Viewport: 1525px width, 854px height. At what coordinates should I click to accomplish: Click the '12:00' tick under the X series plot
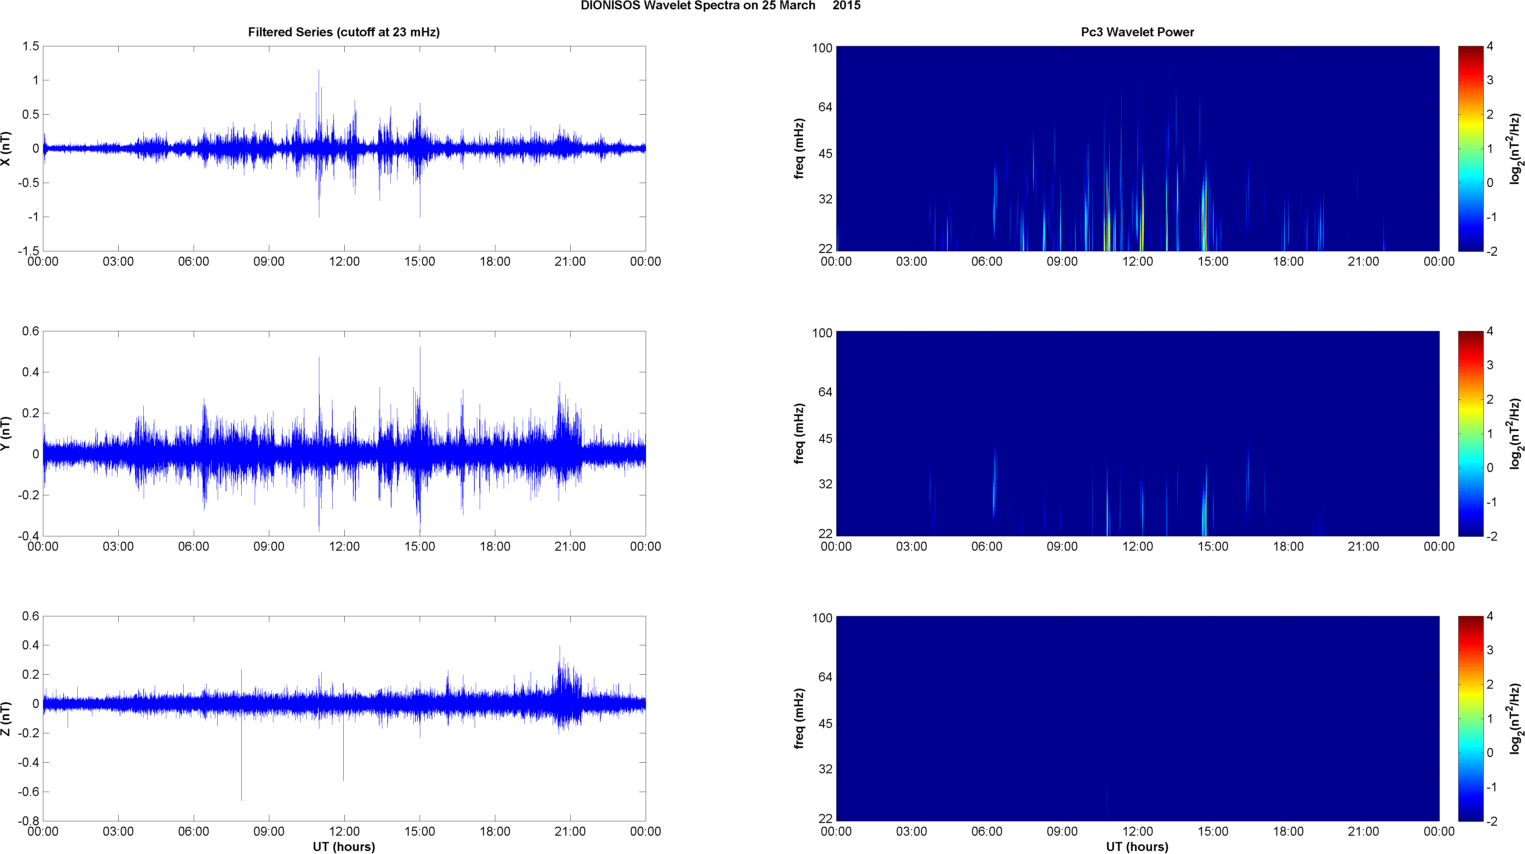click(x=344, y=262)
